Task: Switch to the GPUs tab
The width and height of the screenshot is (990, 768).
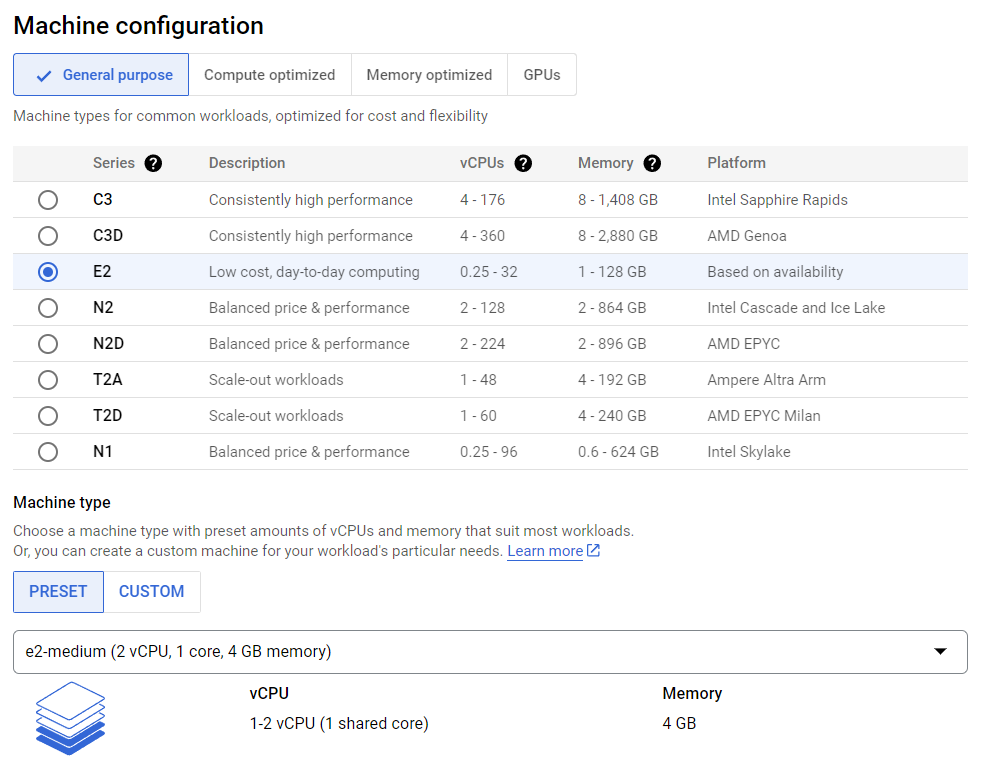Action: (542, 75)
